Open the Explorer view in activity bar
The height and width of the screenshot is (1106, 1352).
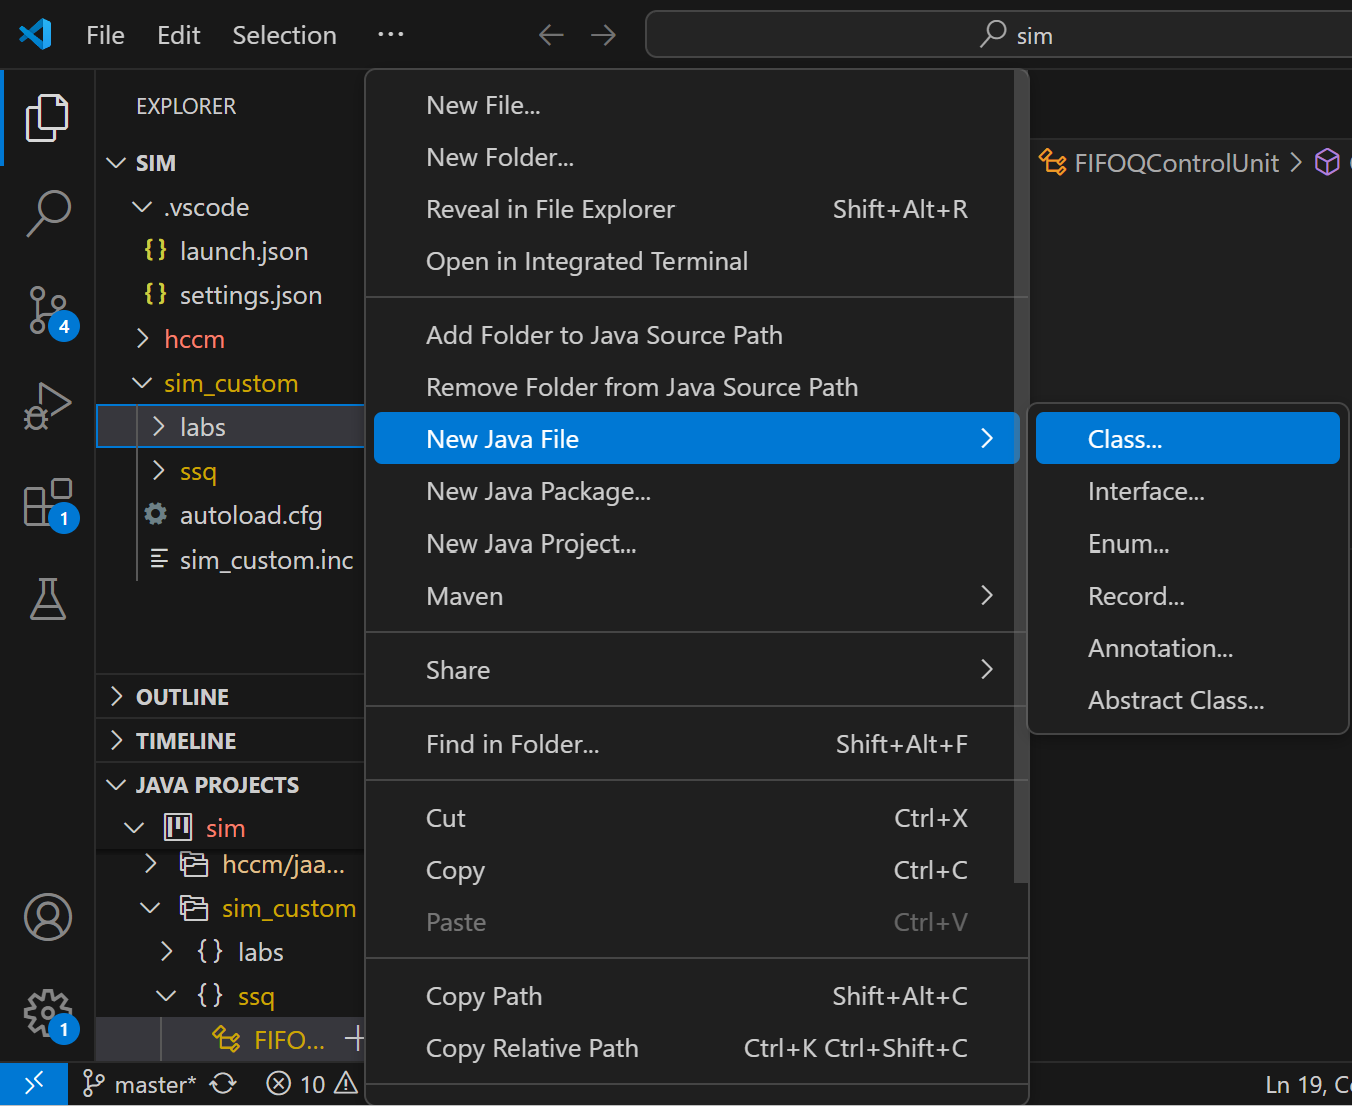pos(47,118)
